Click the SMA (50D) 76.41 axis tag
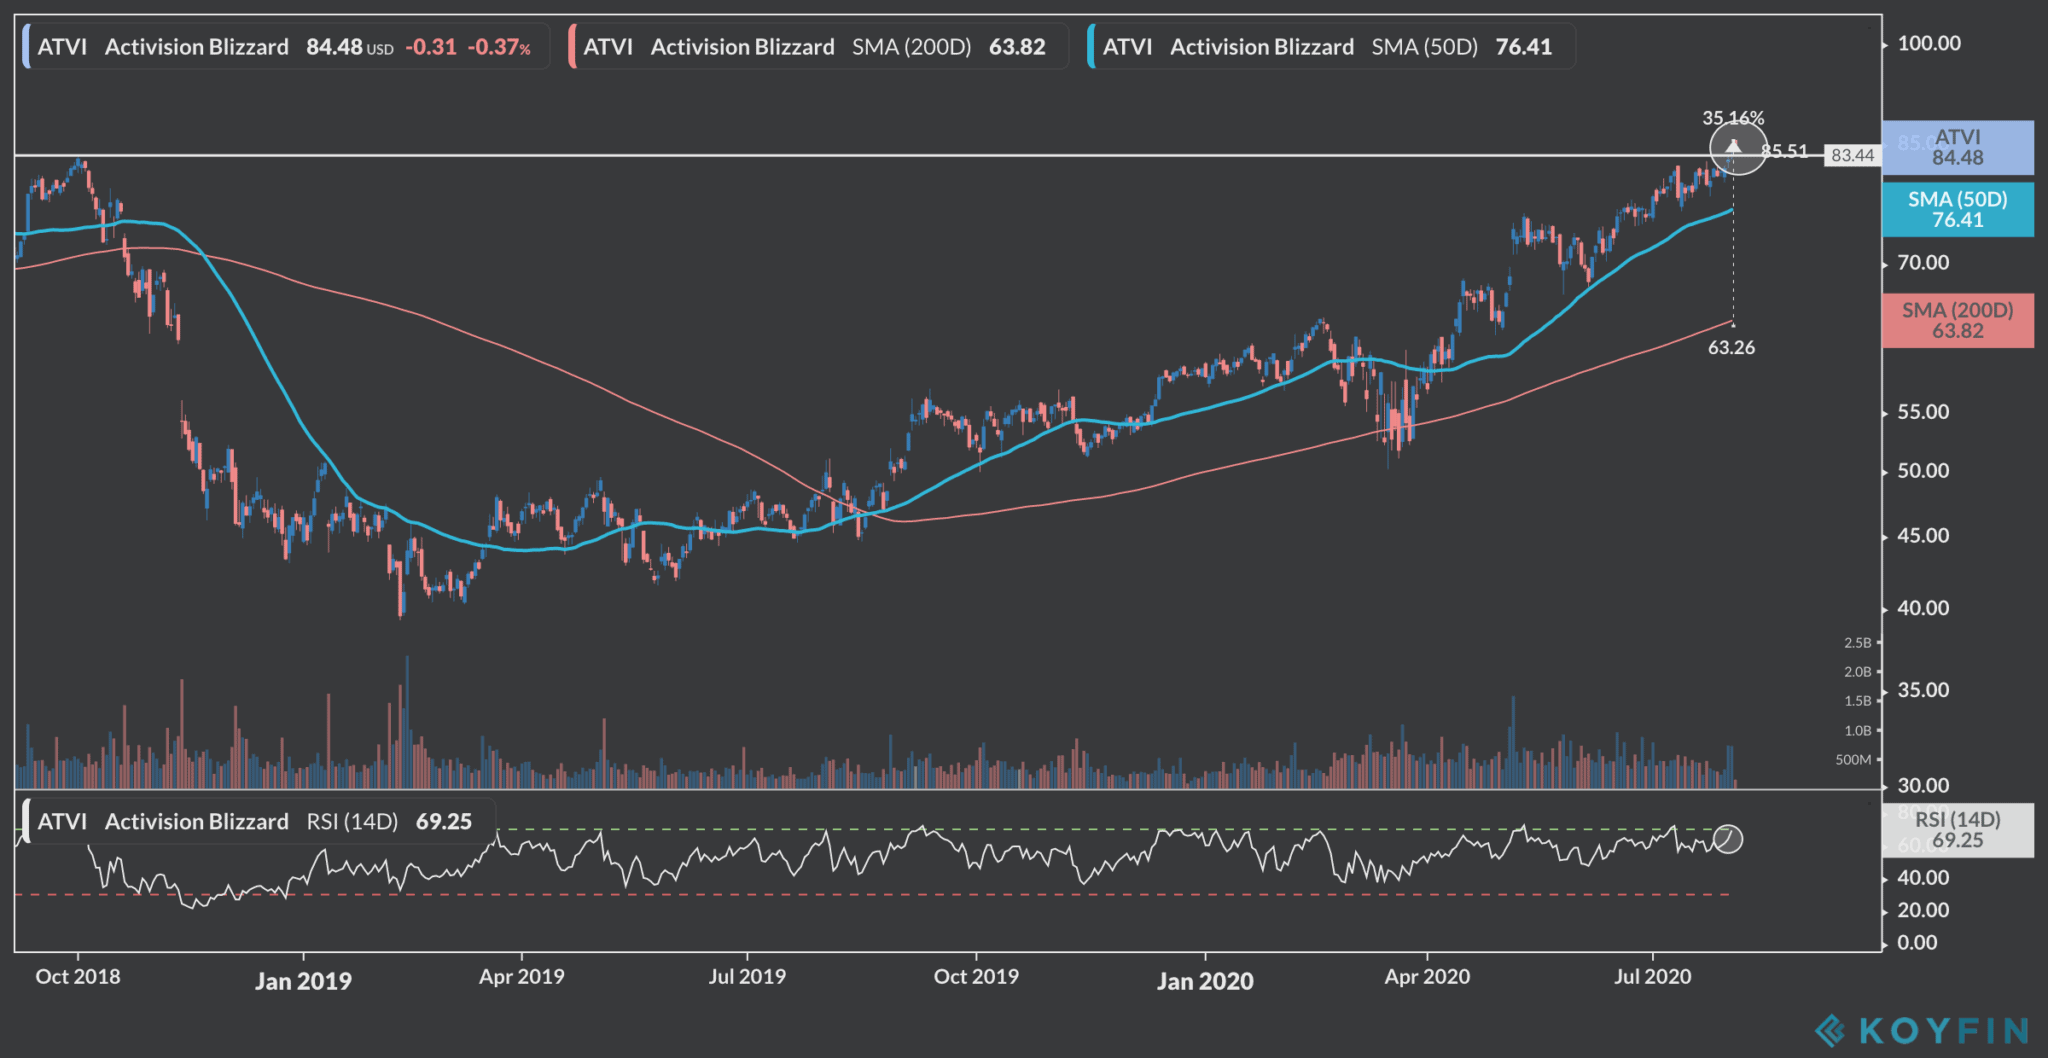This screenshot has width=2048, height=1058. 1957,210
